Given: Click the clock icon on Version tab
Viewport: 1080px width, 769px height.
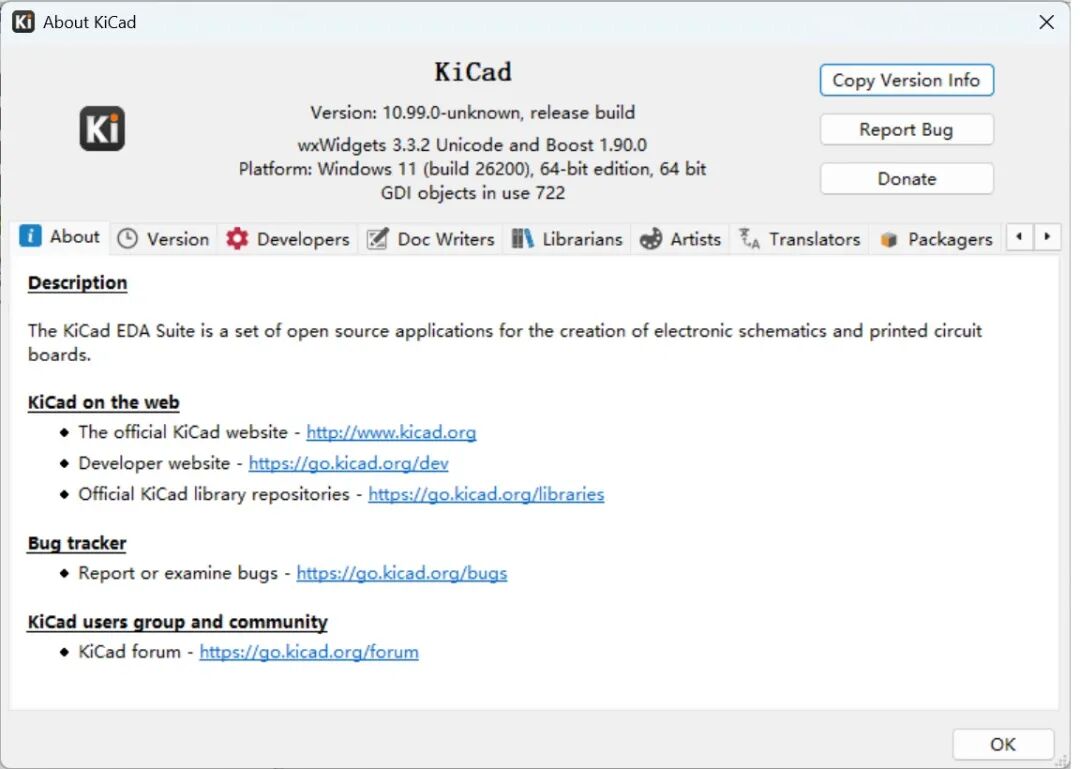Looking at the screenshot, I should click(127, 239).
